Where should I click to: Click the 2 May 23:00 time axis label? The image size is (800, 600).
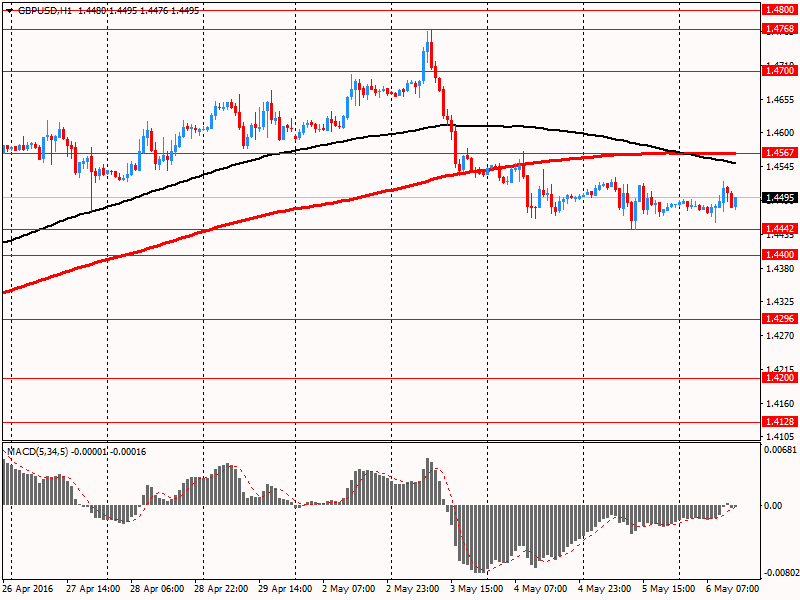coord(413,588)
